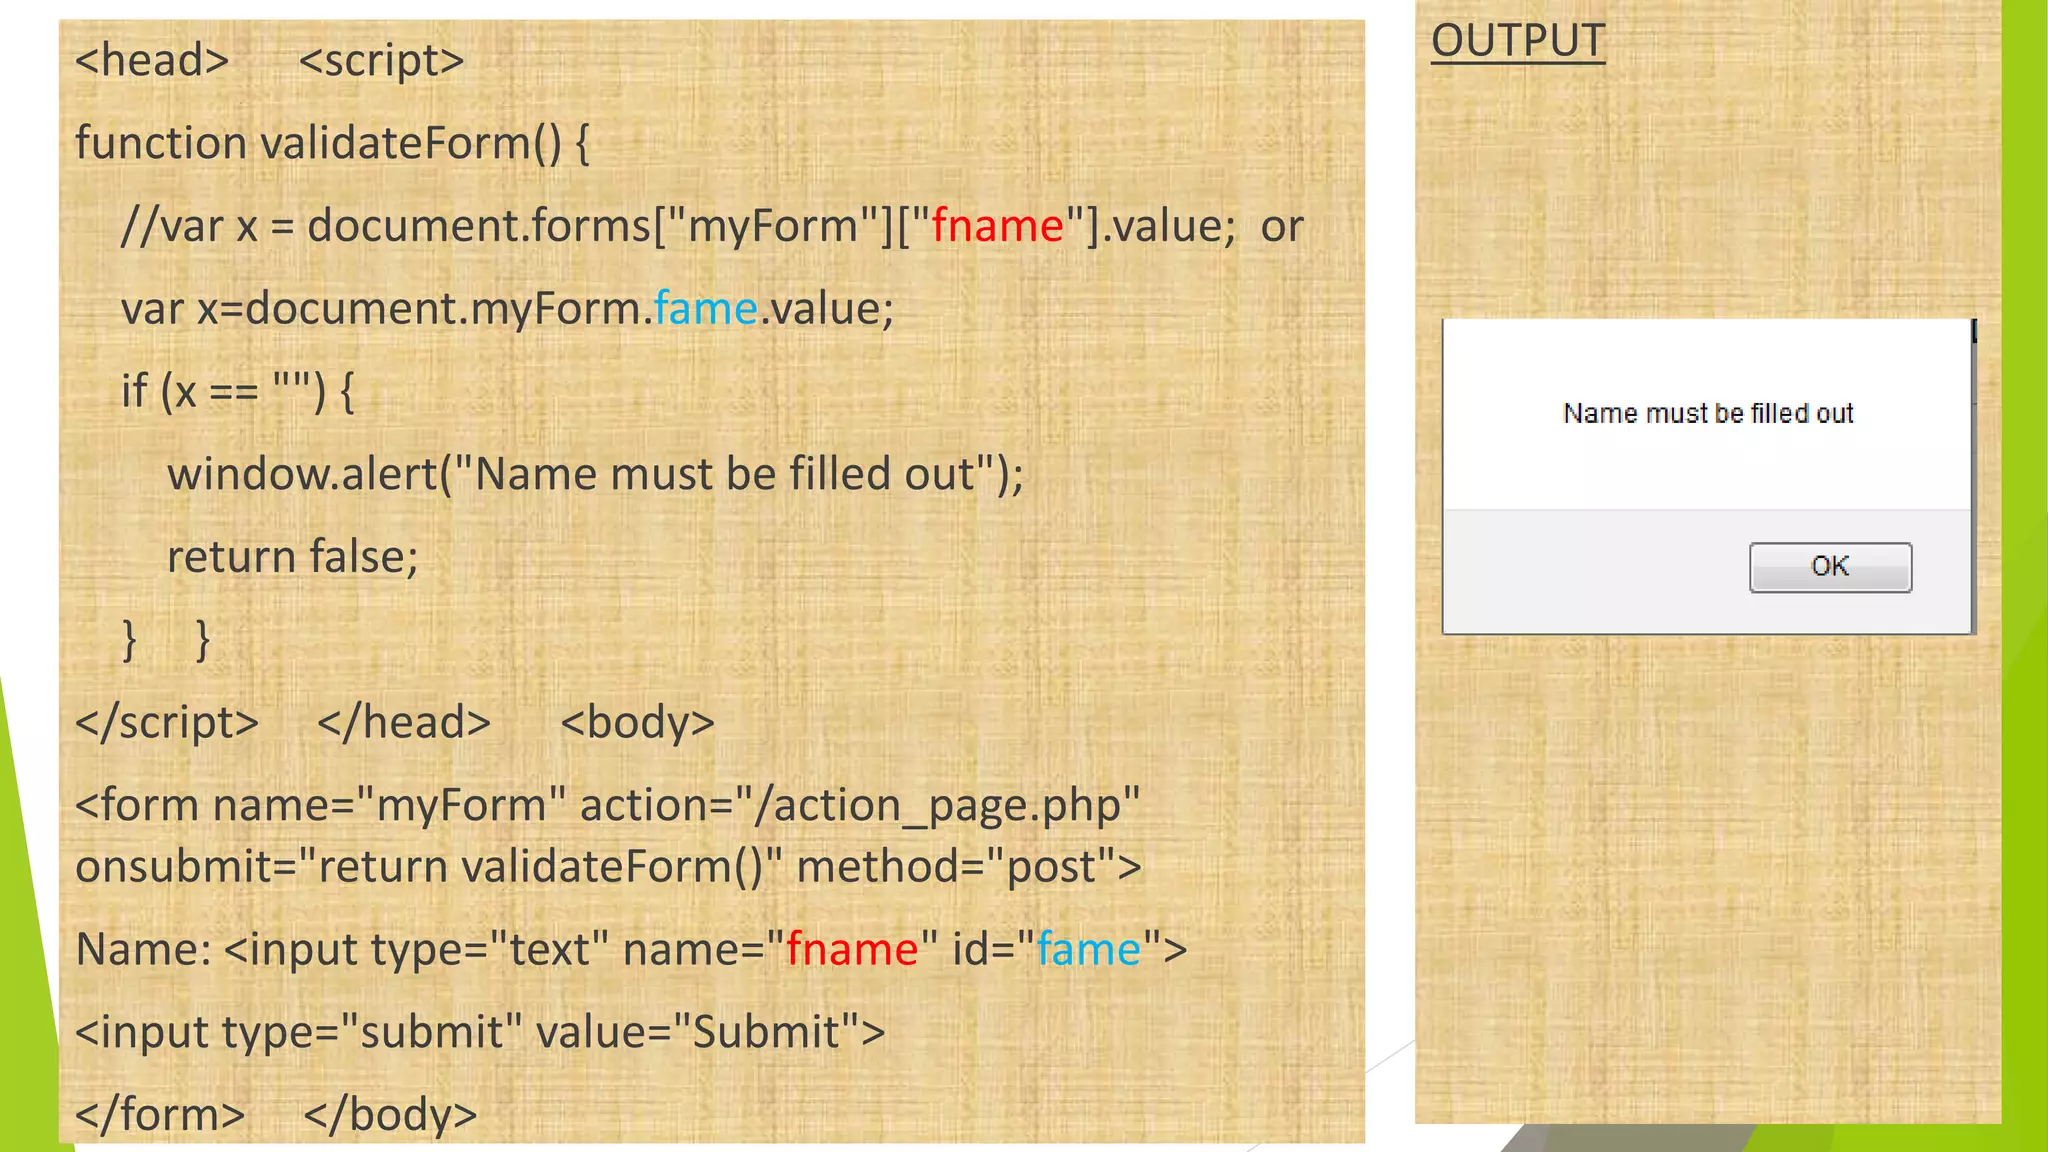Click the red 'fname' in input name attribute

[852, 949]
